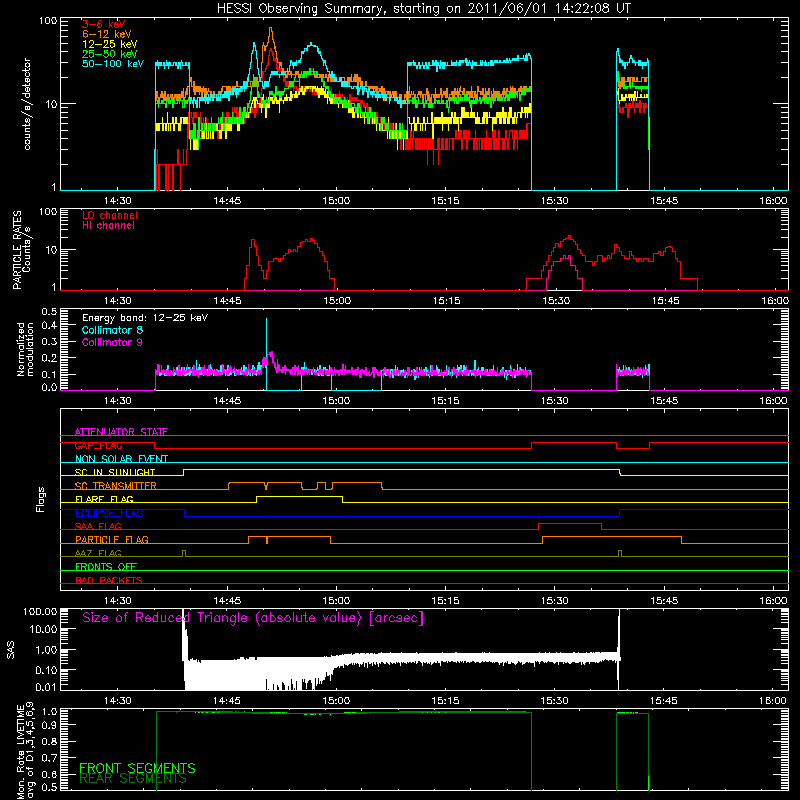This screenshot has height=800, width=800.
Task: Click the 'Collimator 8' legend label
Action: (112, 330)
